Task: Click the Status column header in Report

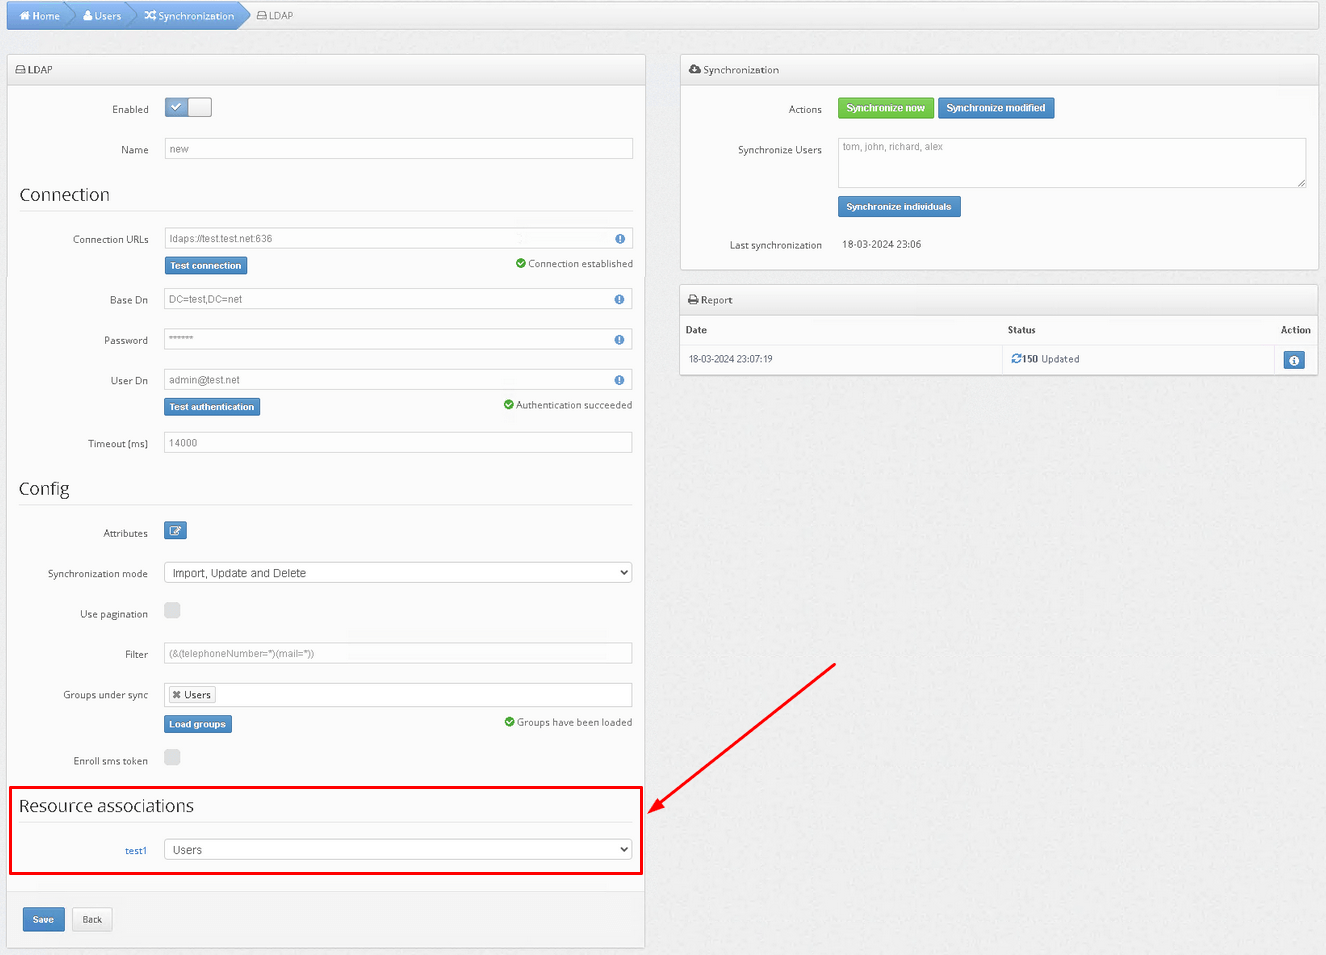Action: (x=1022, y=330)
